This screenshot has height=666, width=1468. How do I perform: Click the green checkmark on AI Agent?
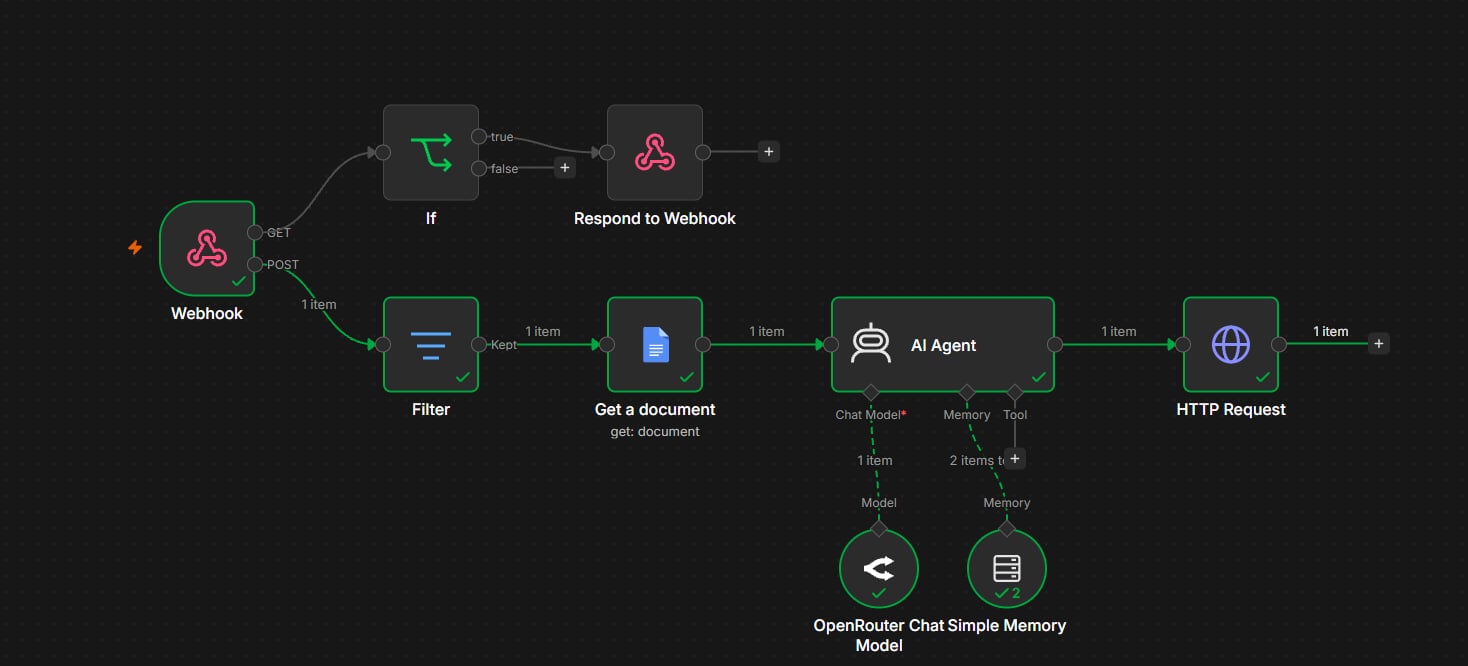tap(1039, 377)
